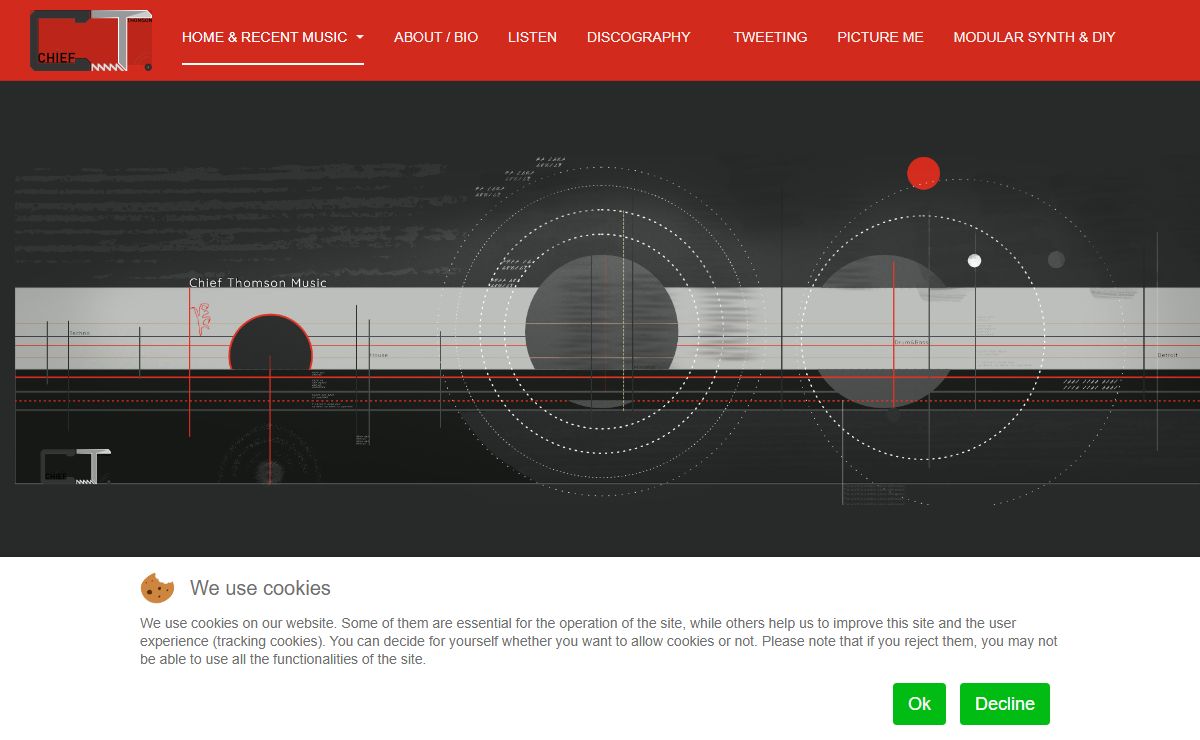Open the Home & Recent Music menu
The width and height of the screenshot is (1200, 740).
coord(264,37)
